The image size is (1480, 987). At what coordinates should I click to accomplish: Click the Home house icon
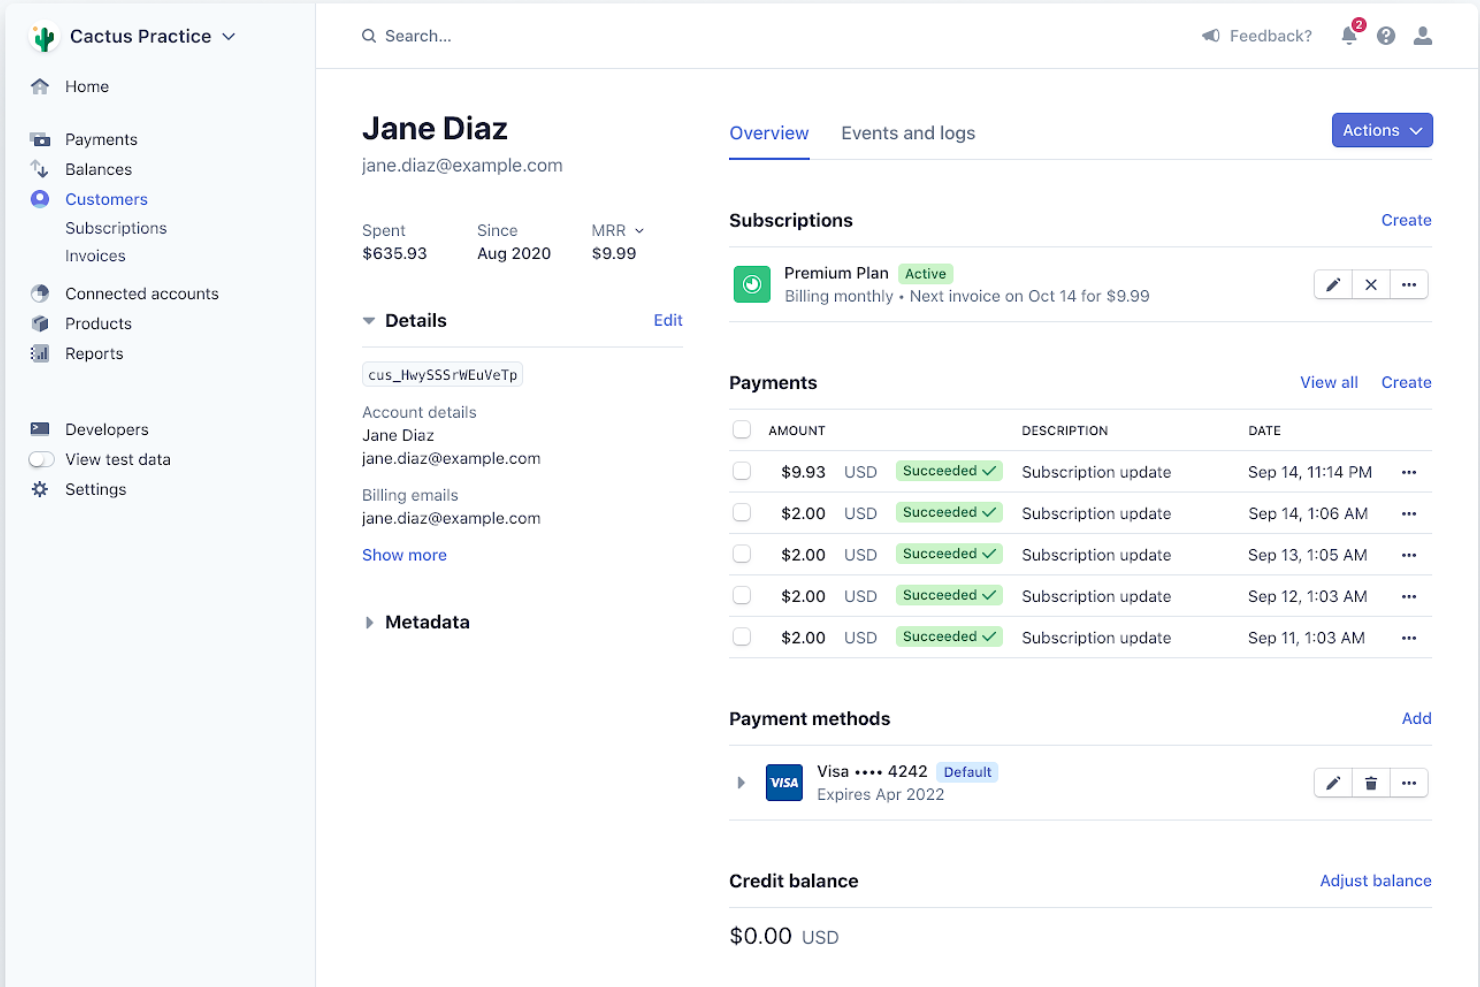(x=40, y=87)
